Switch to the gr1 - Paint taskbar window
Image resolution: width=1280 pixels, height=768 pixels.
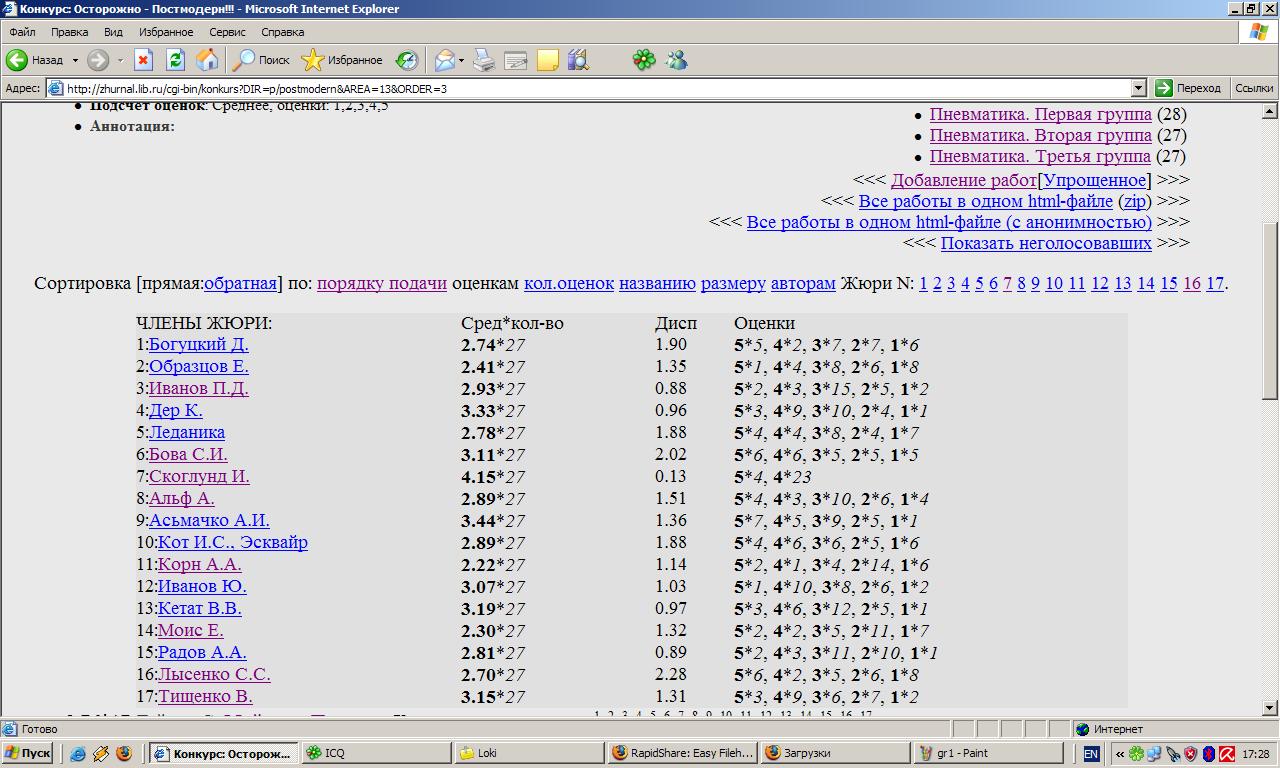pos(987,753)
